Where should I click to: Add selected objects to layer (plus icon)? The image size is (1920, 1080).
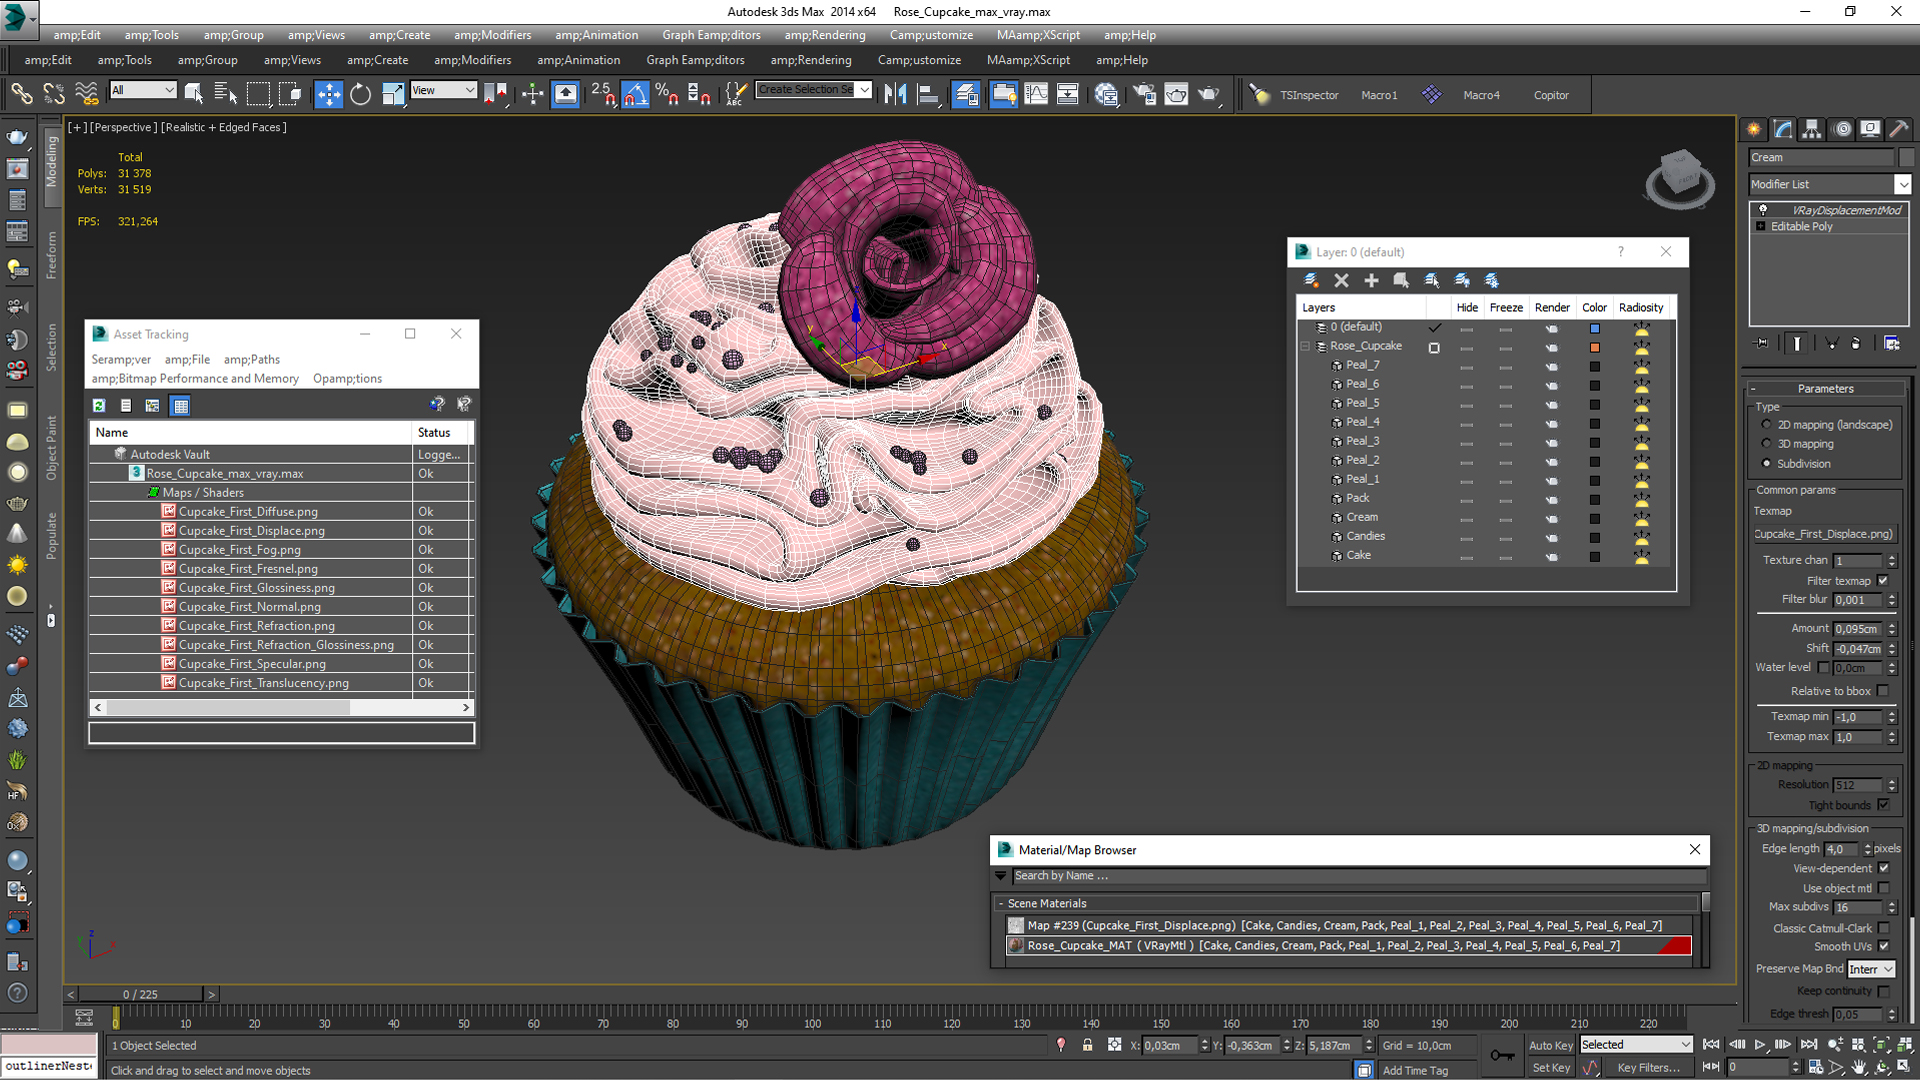click(x=1371, y=280)
